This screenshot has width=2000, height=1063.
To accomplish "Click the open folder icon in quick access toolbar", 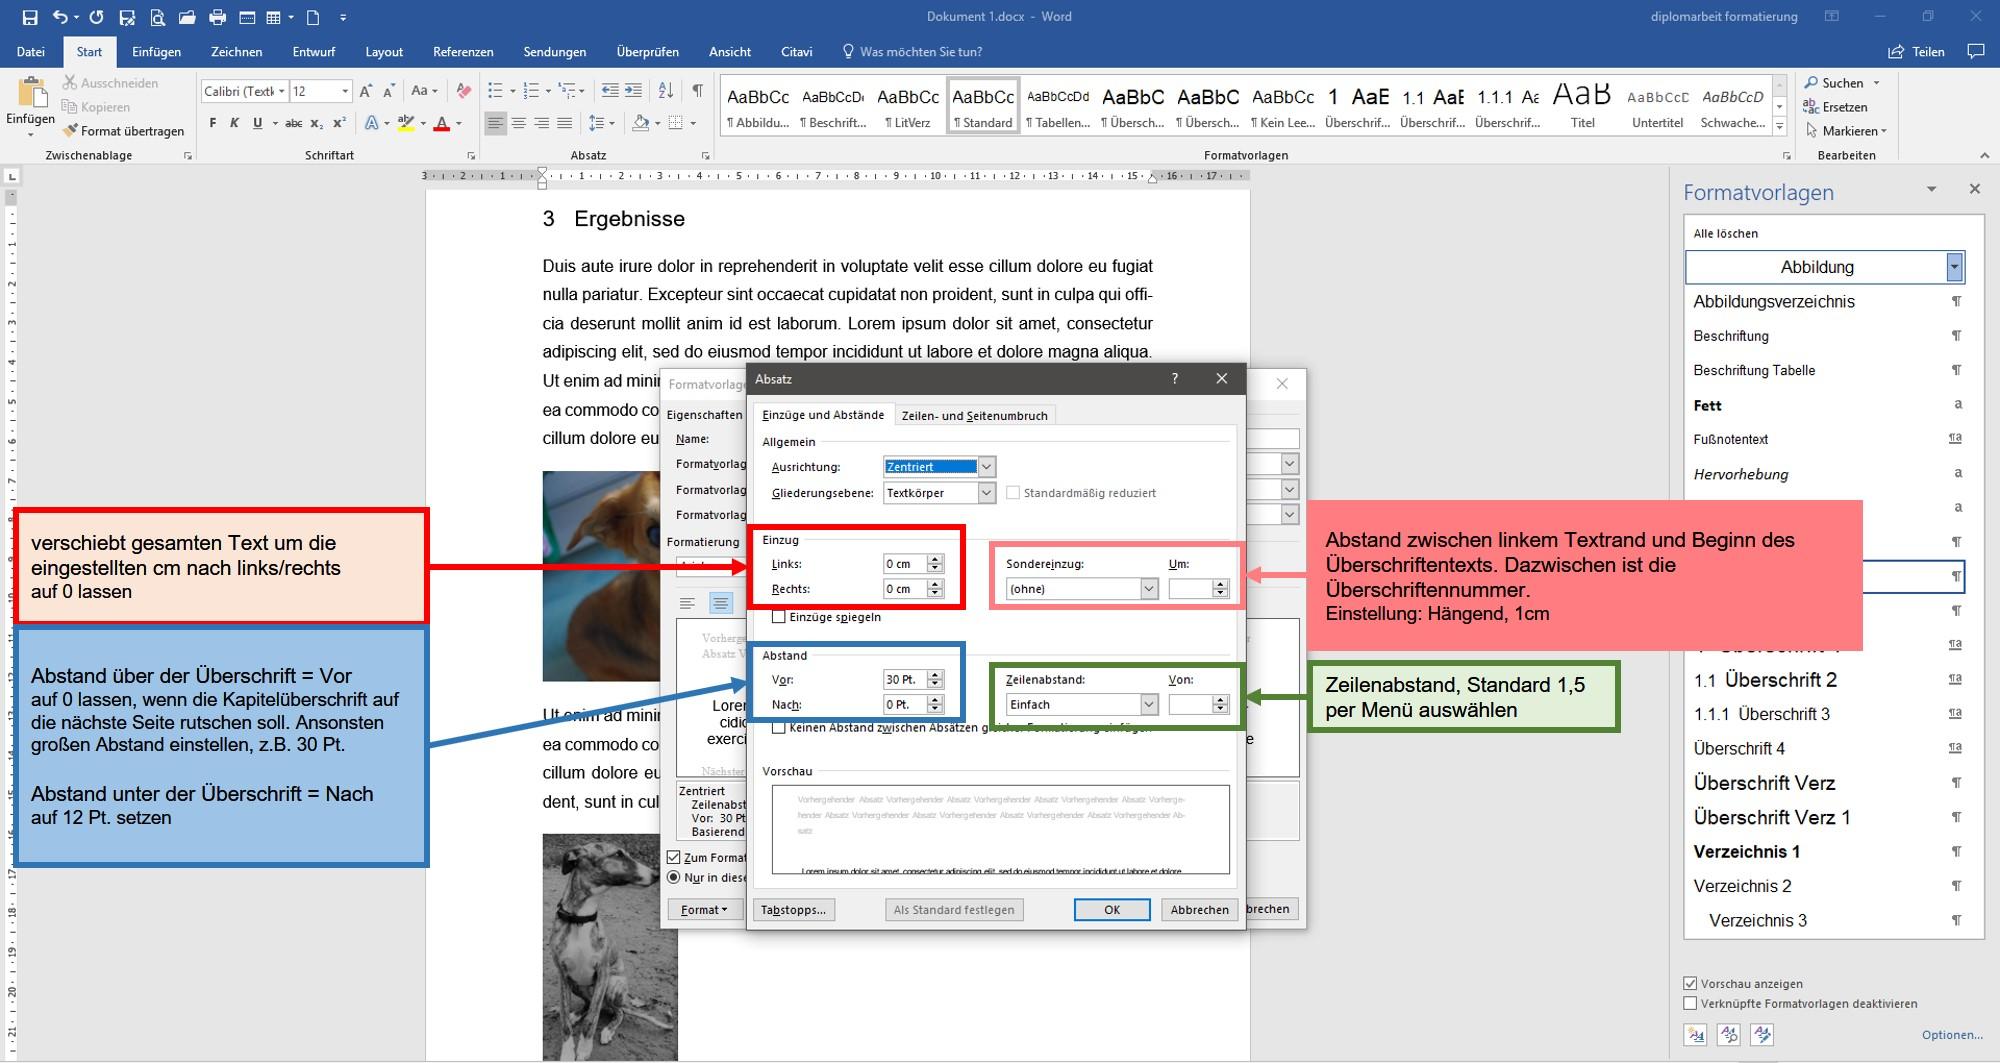I will click(187, 17).
